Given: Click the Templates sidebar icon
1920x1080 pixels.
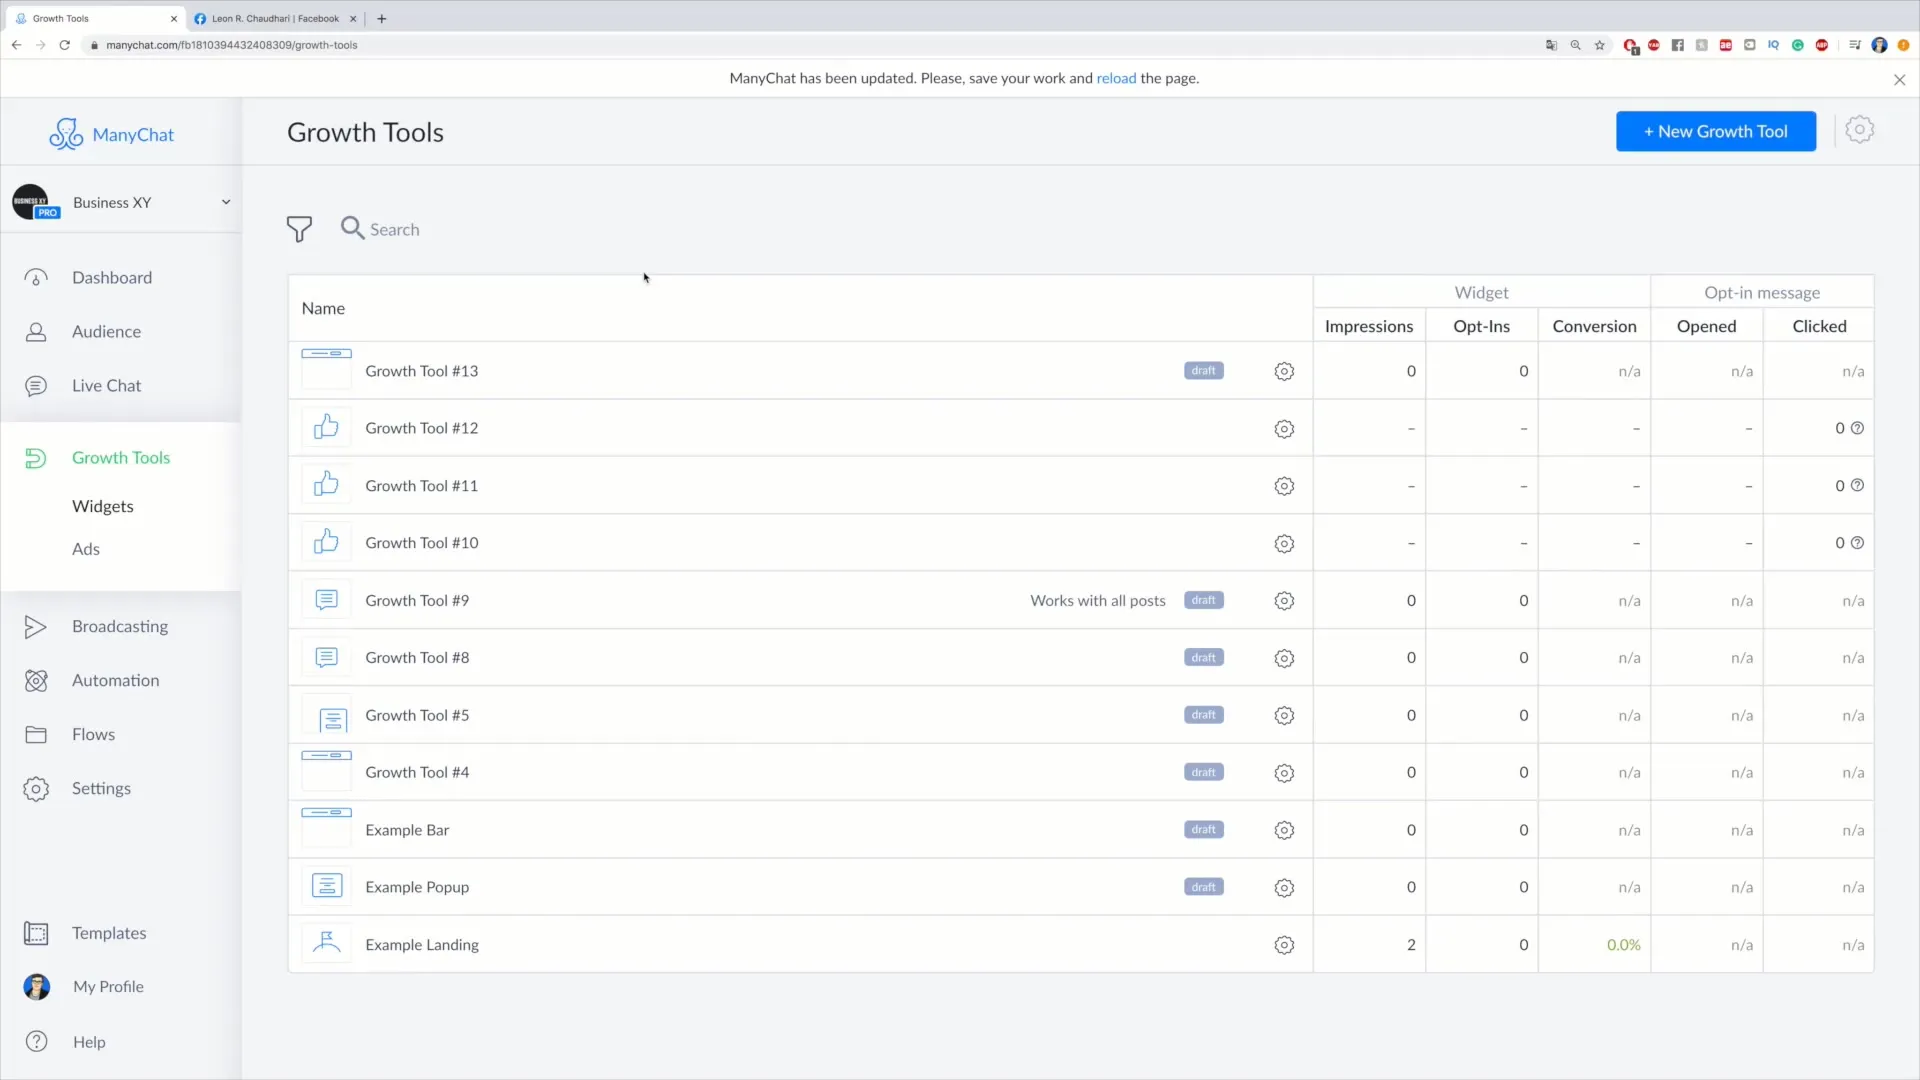Looking at the screenshot, I should [36, 932].
